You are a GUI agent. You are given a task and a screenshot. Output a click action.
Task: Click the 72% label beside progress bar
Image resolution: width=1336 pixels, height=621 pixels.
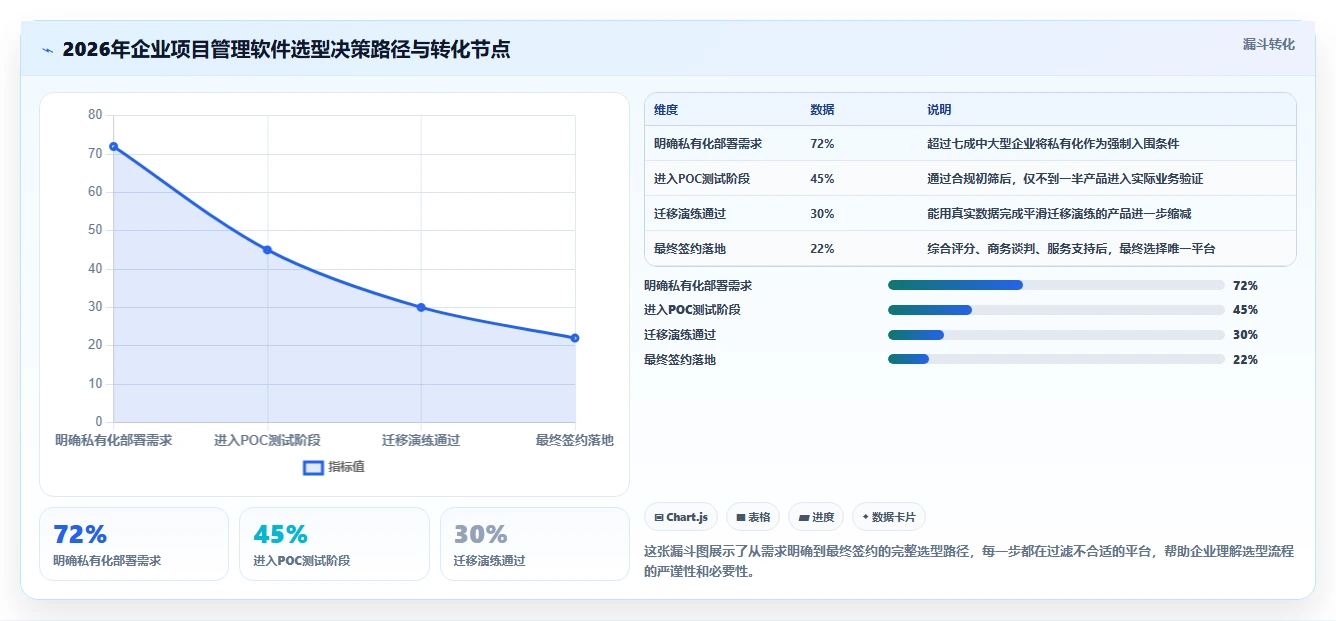[1245, 285]
